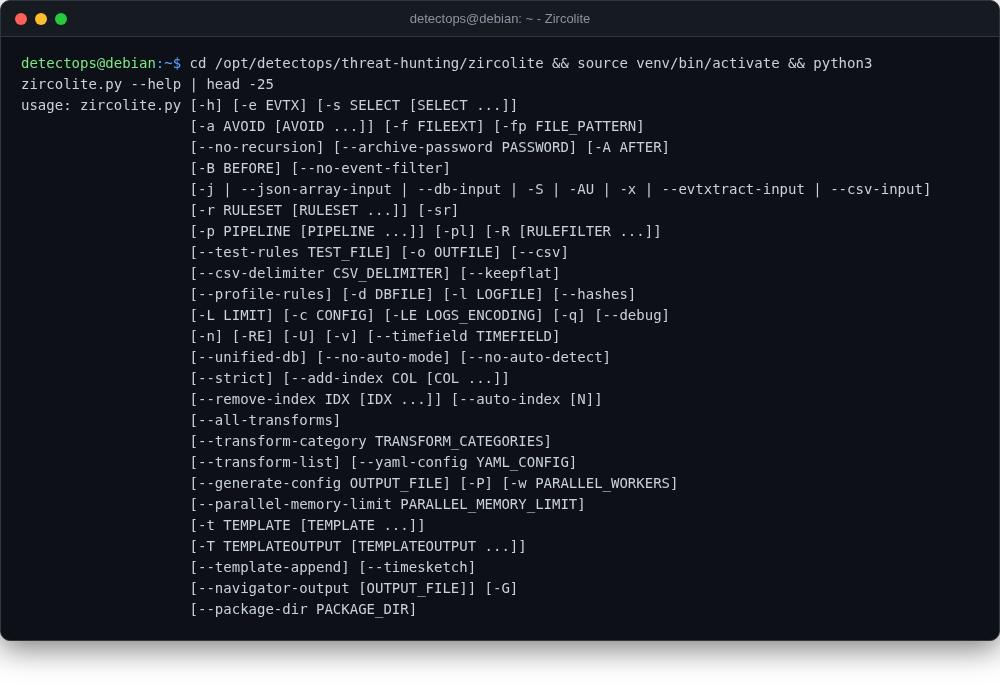Click the '[--remove-index IDX [IDX ...]]' option
The height and width of the screenshot is (699, 1000).
316,400
